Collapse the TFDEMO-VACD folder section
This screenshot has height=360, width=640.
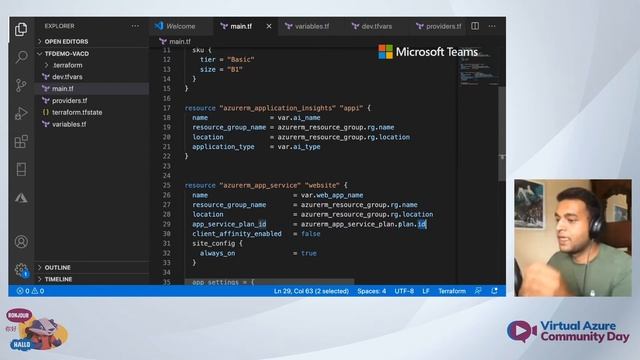click(x=92, y=54)
